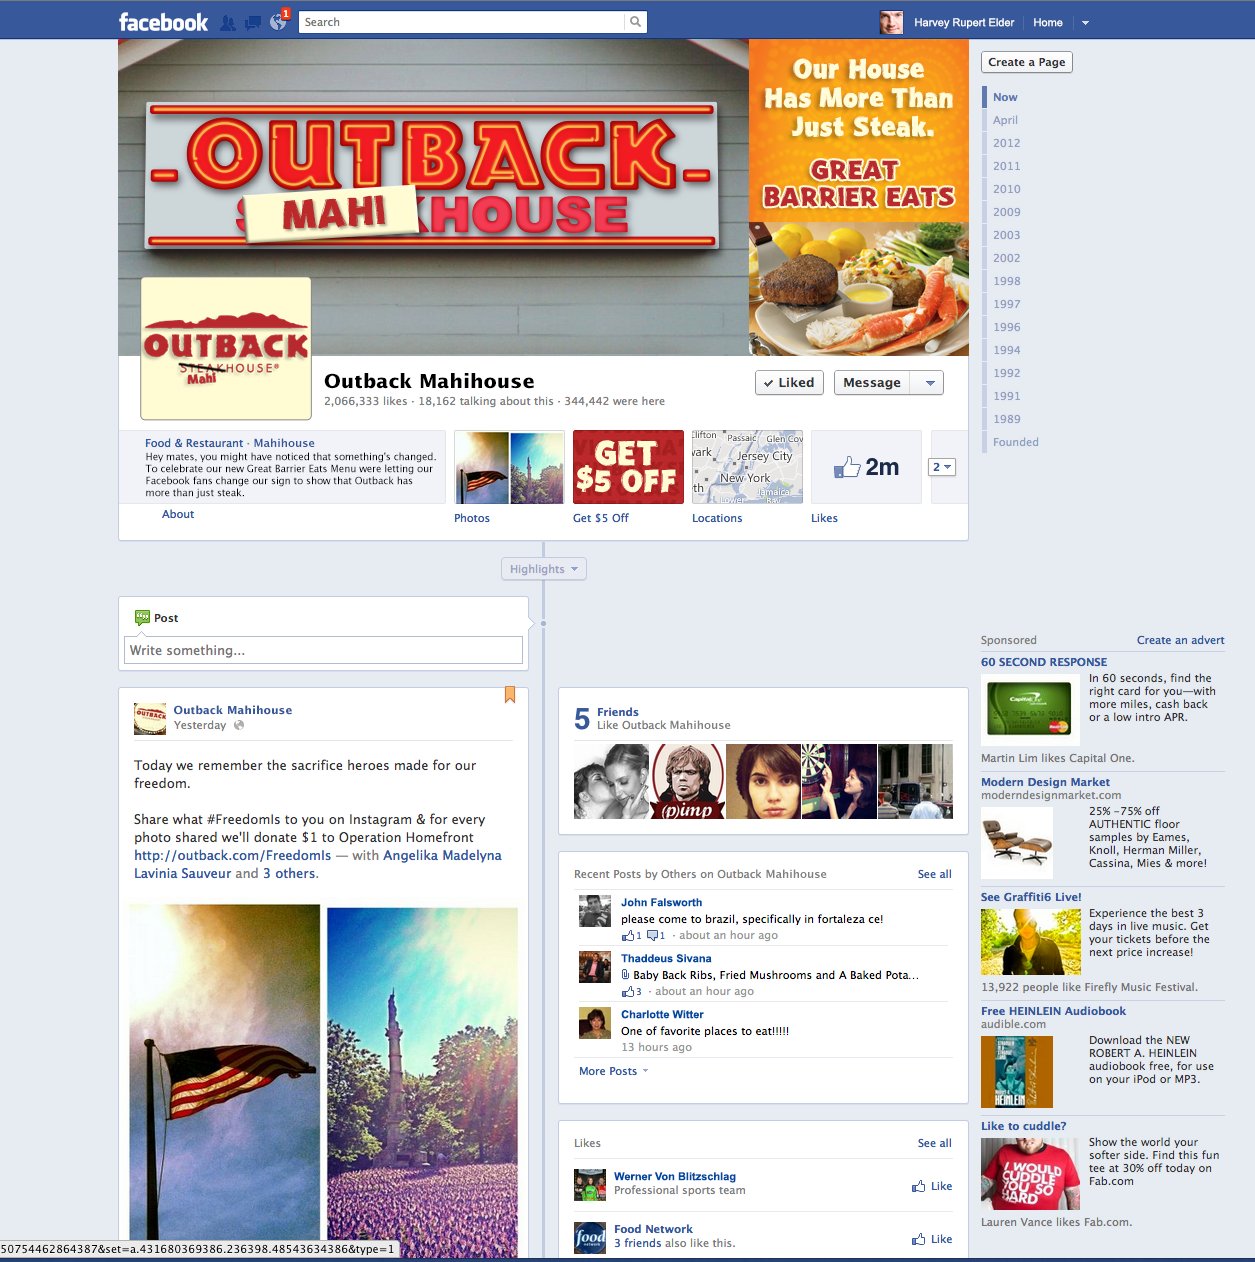Open the American flag photo in post
Screen dimensions: 1255x1262
225,1080
